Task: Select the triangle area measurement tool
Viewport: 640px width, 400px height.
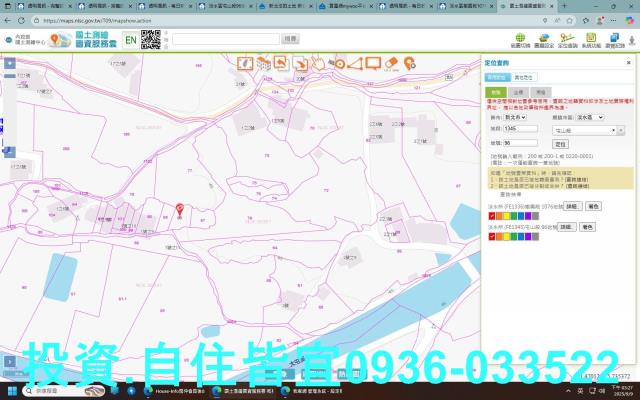Action: (x=355, y=63)
